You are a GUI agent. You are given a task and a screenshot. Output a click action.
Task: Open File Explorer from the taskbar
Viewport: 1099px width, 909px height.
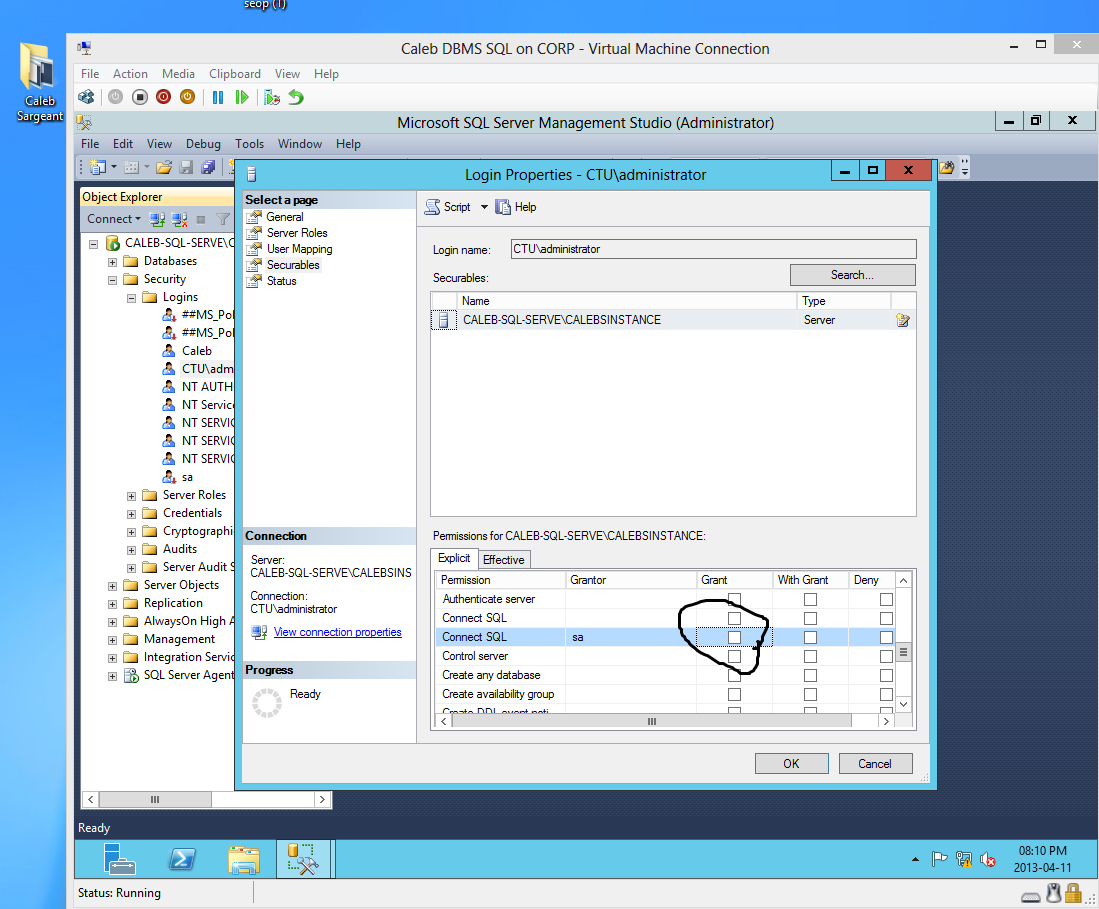pyautogui.click(x=244, y=860)
